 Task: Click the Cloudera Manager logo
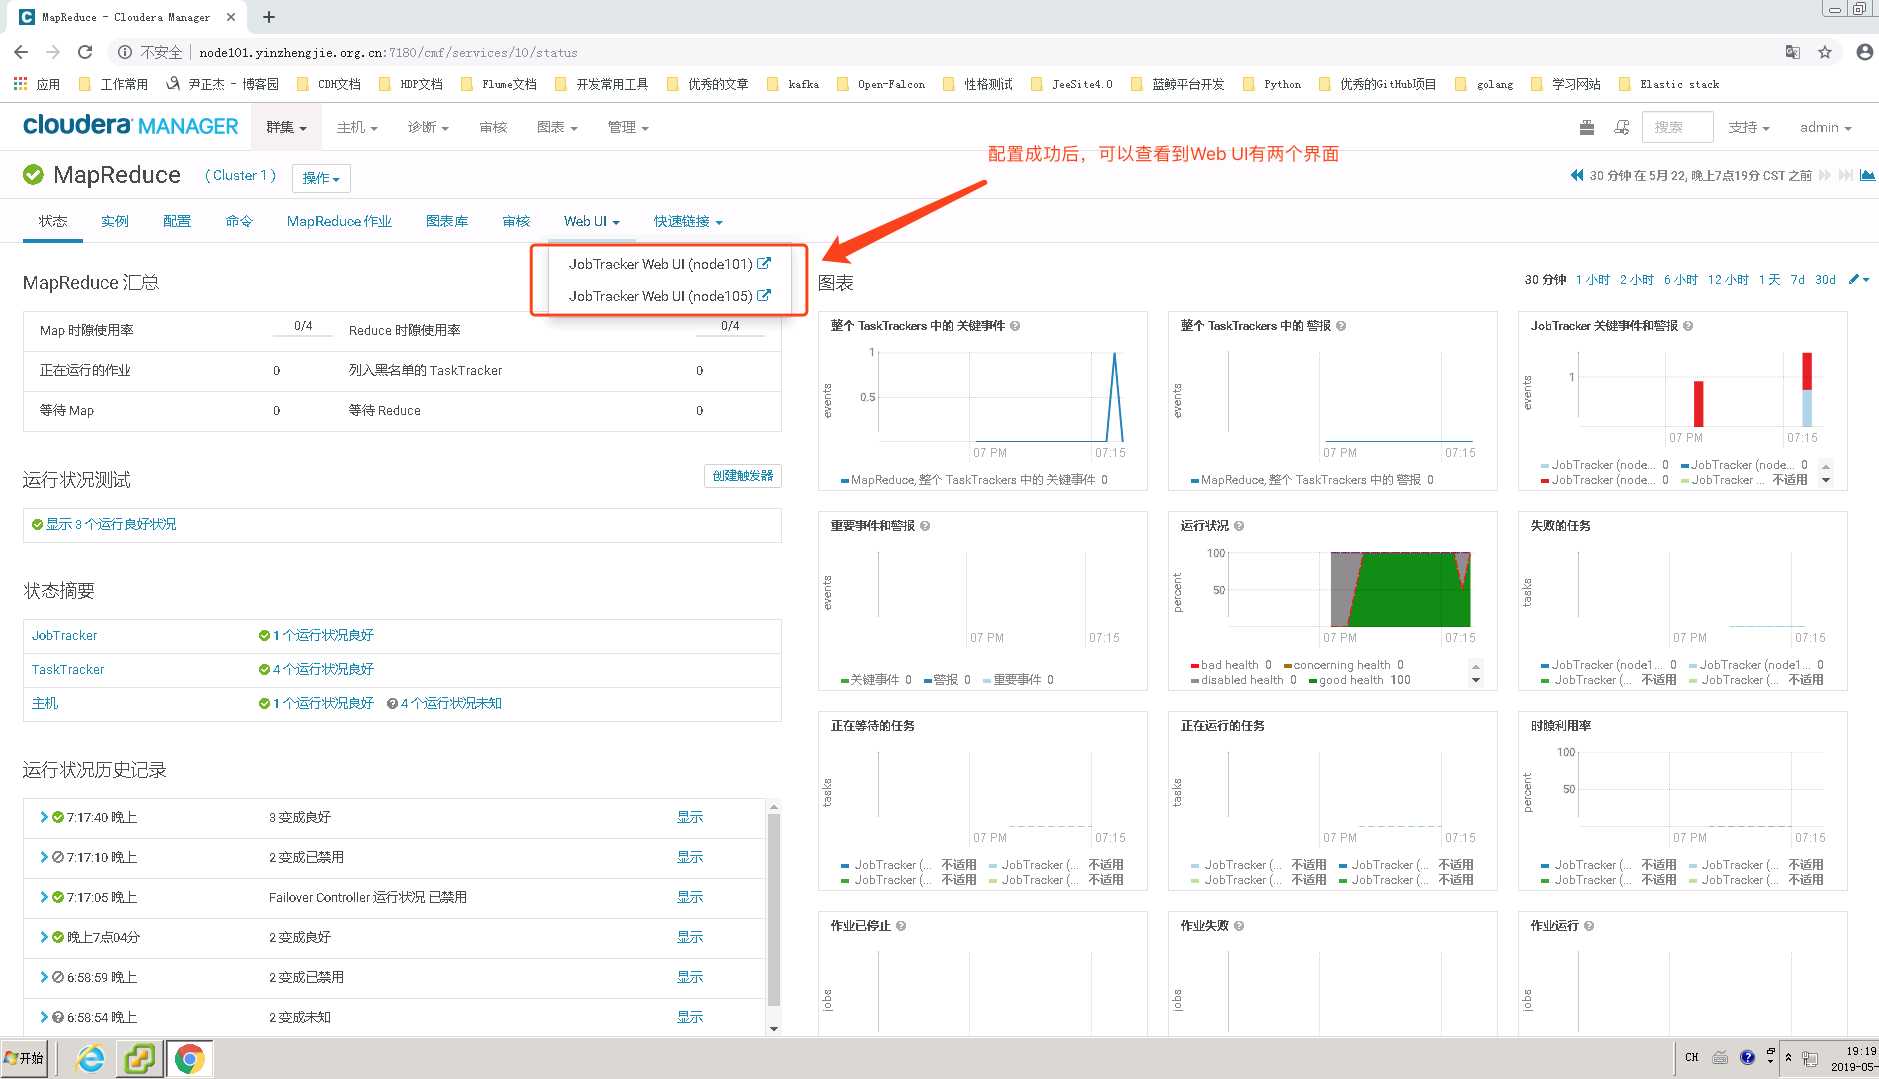tap(131, 126)
